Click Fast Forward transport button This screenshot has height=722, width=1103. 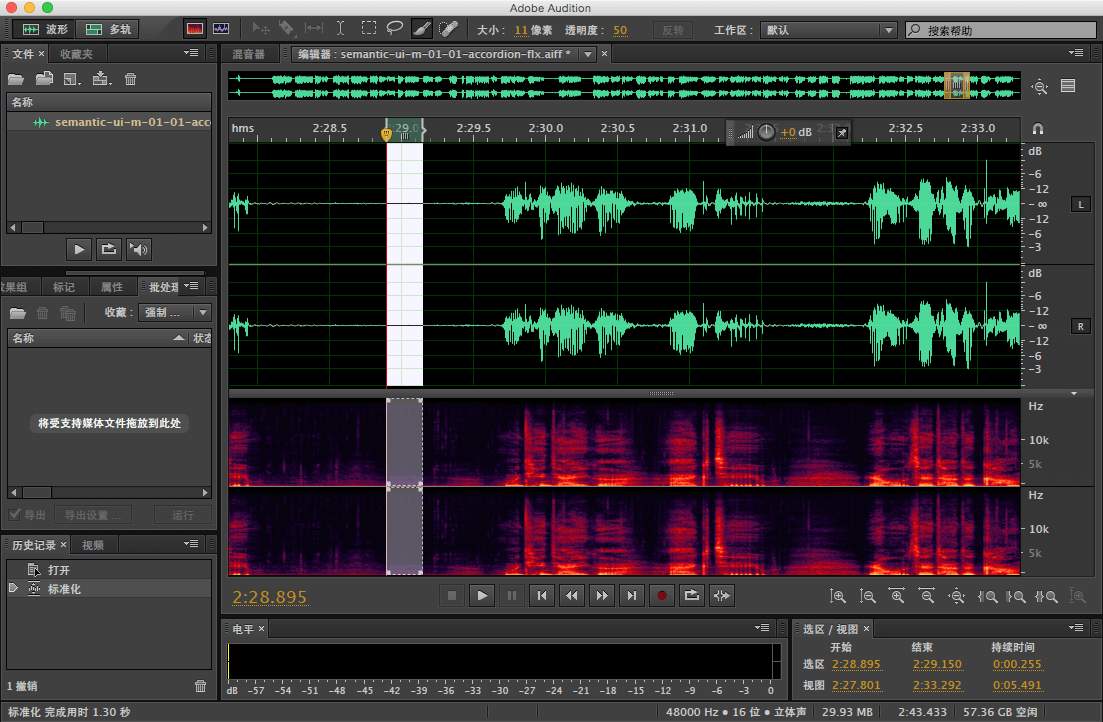602,595
